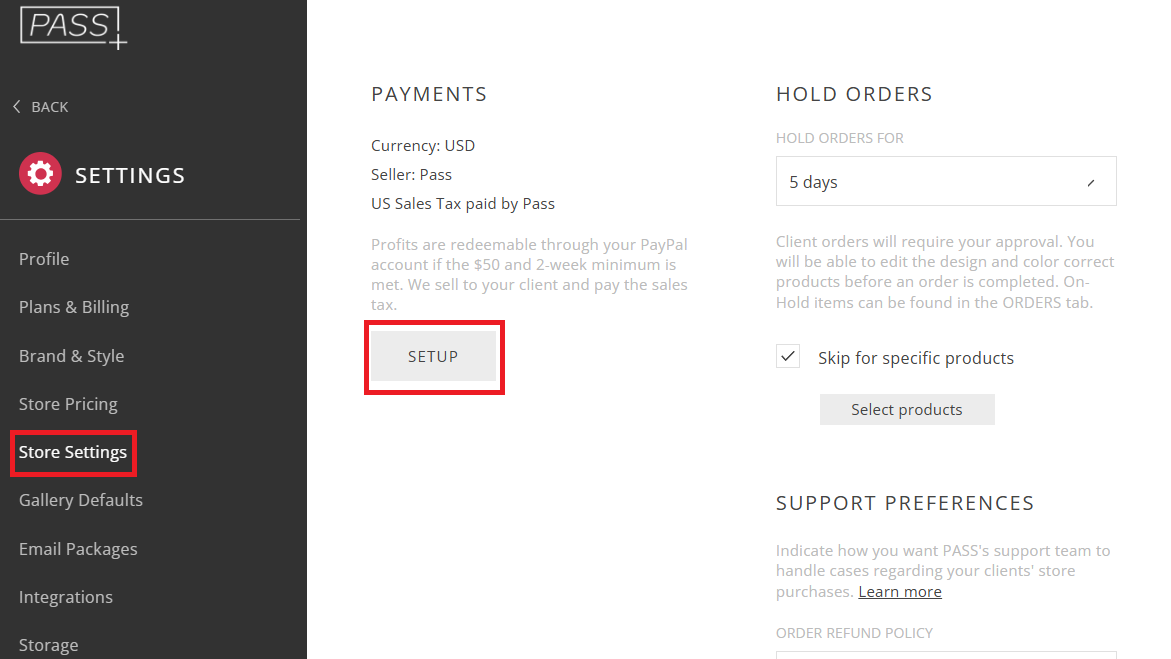Click the dropdown arrow beside 5 days

(x=1091, y=182)
